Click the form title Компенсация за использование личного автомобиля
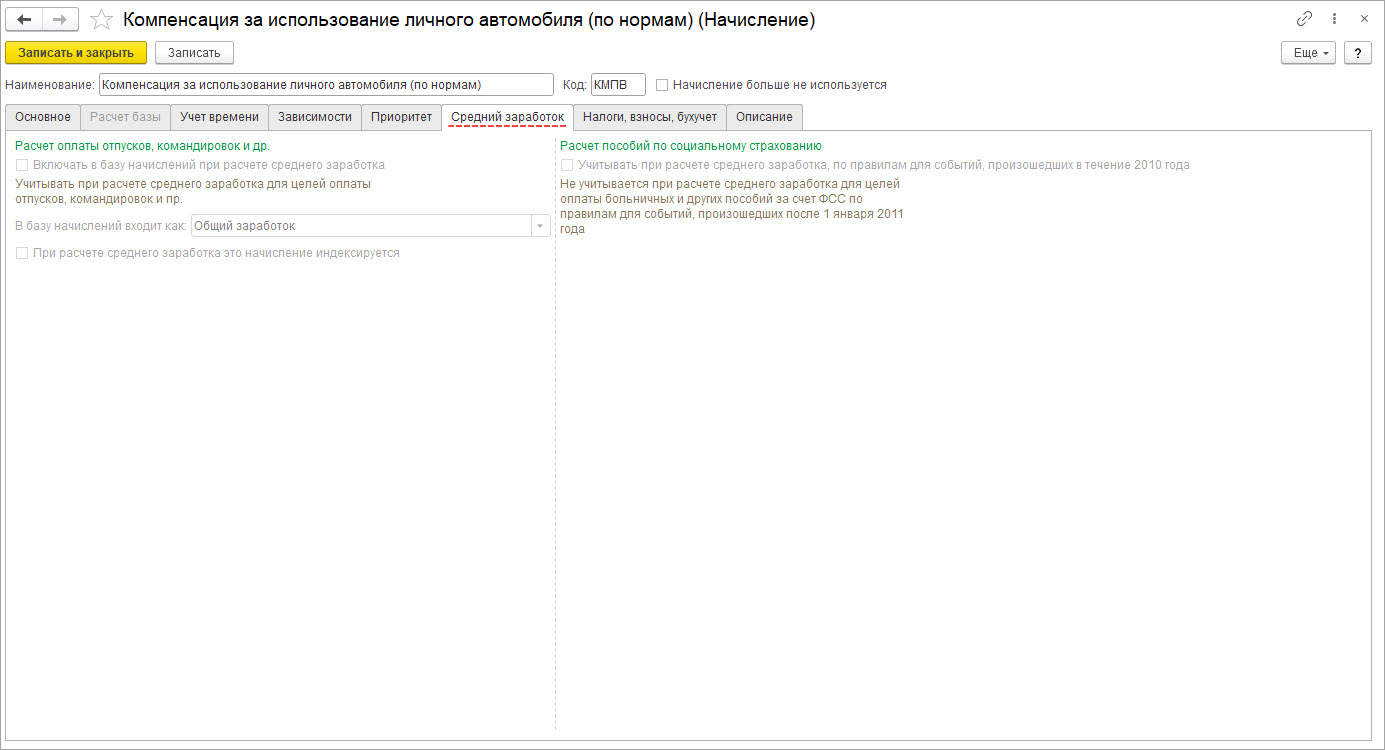This screenshot has height=750, width=1385. tap(469, 20)
